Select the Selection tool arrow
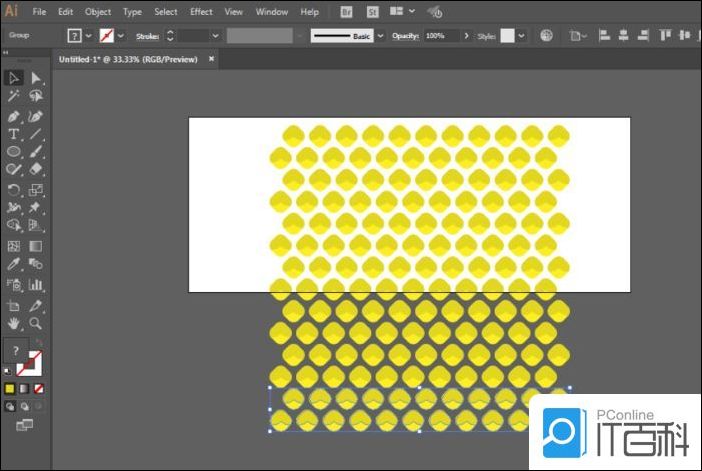Screen dimensions: 702x471 (x=14, y=78)
